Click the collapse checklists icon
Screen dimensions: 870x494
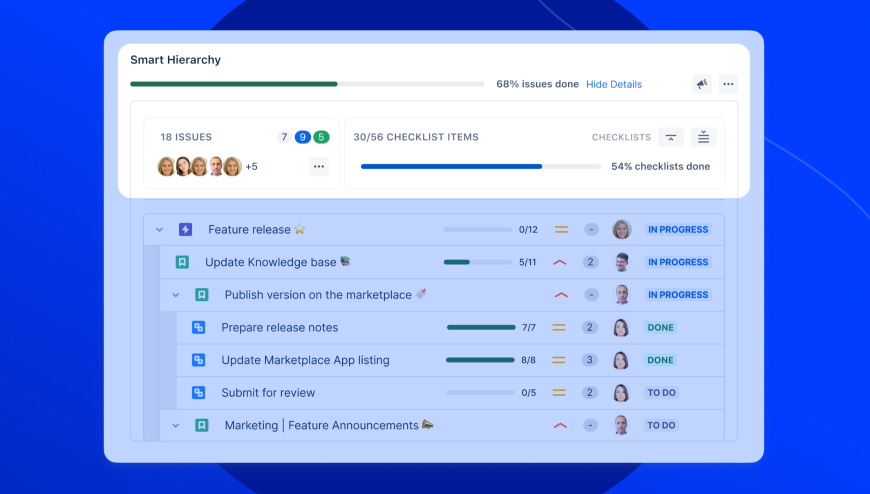(670, 137)
